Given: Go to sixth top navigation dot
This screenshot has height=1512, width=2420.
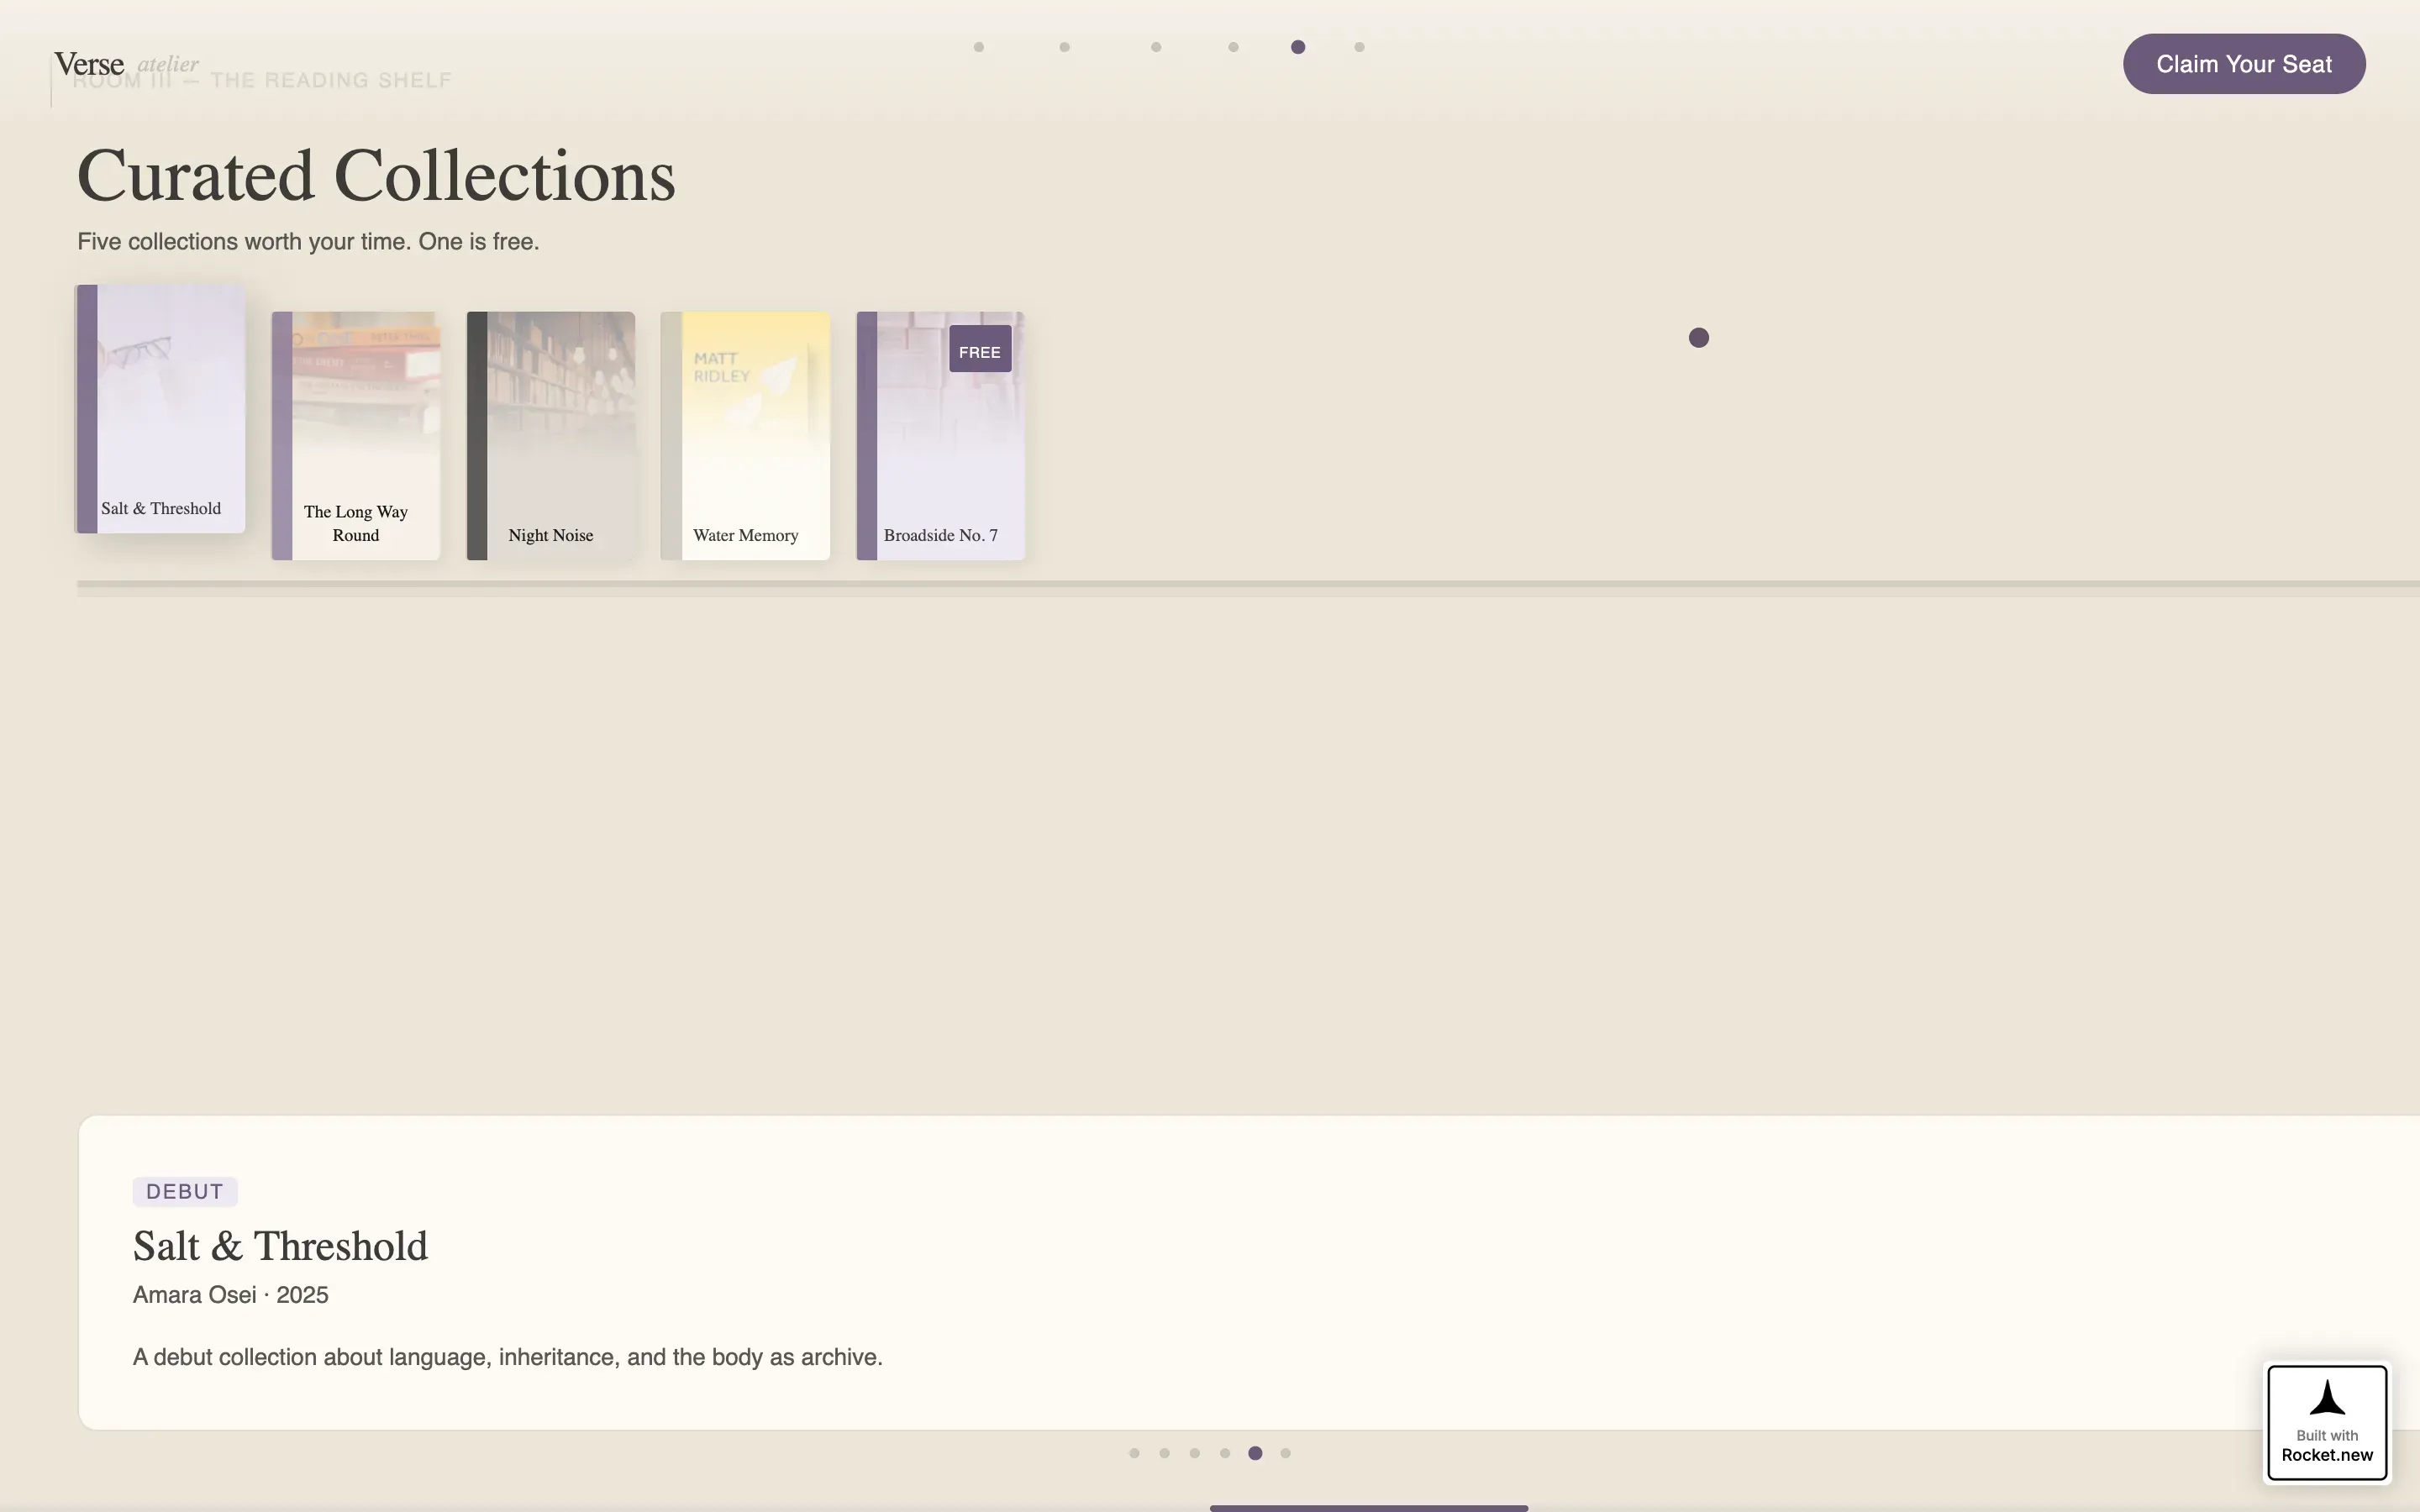Looking at the screenshot, I should 1359,47.
